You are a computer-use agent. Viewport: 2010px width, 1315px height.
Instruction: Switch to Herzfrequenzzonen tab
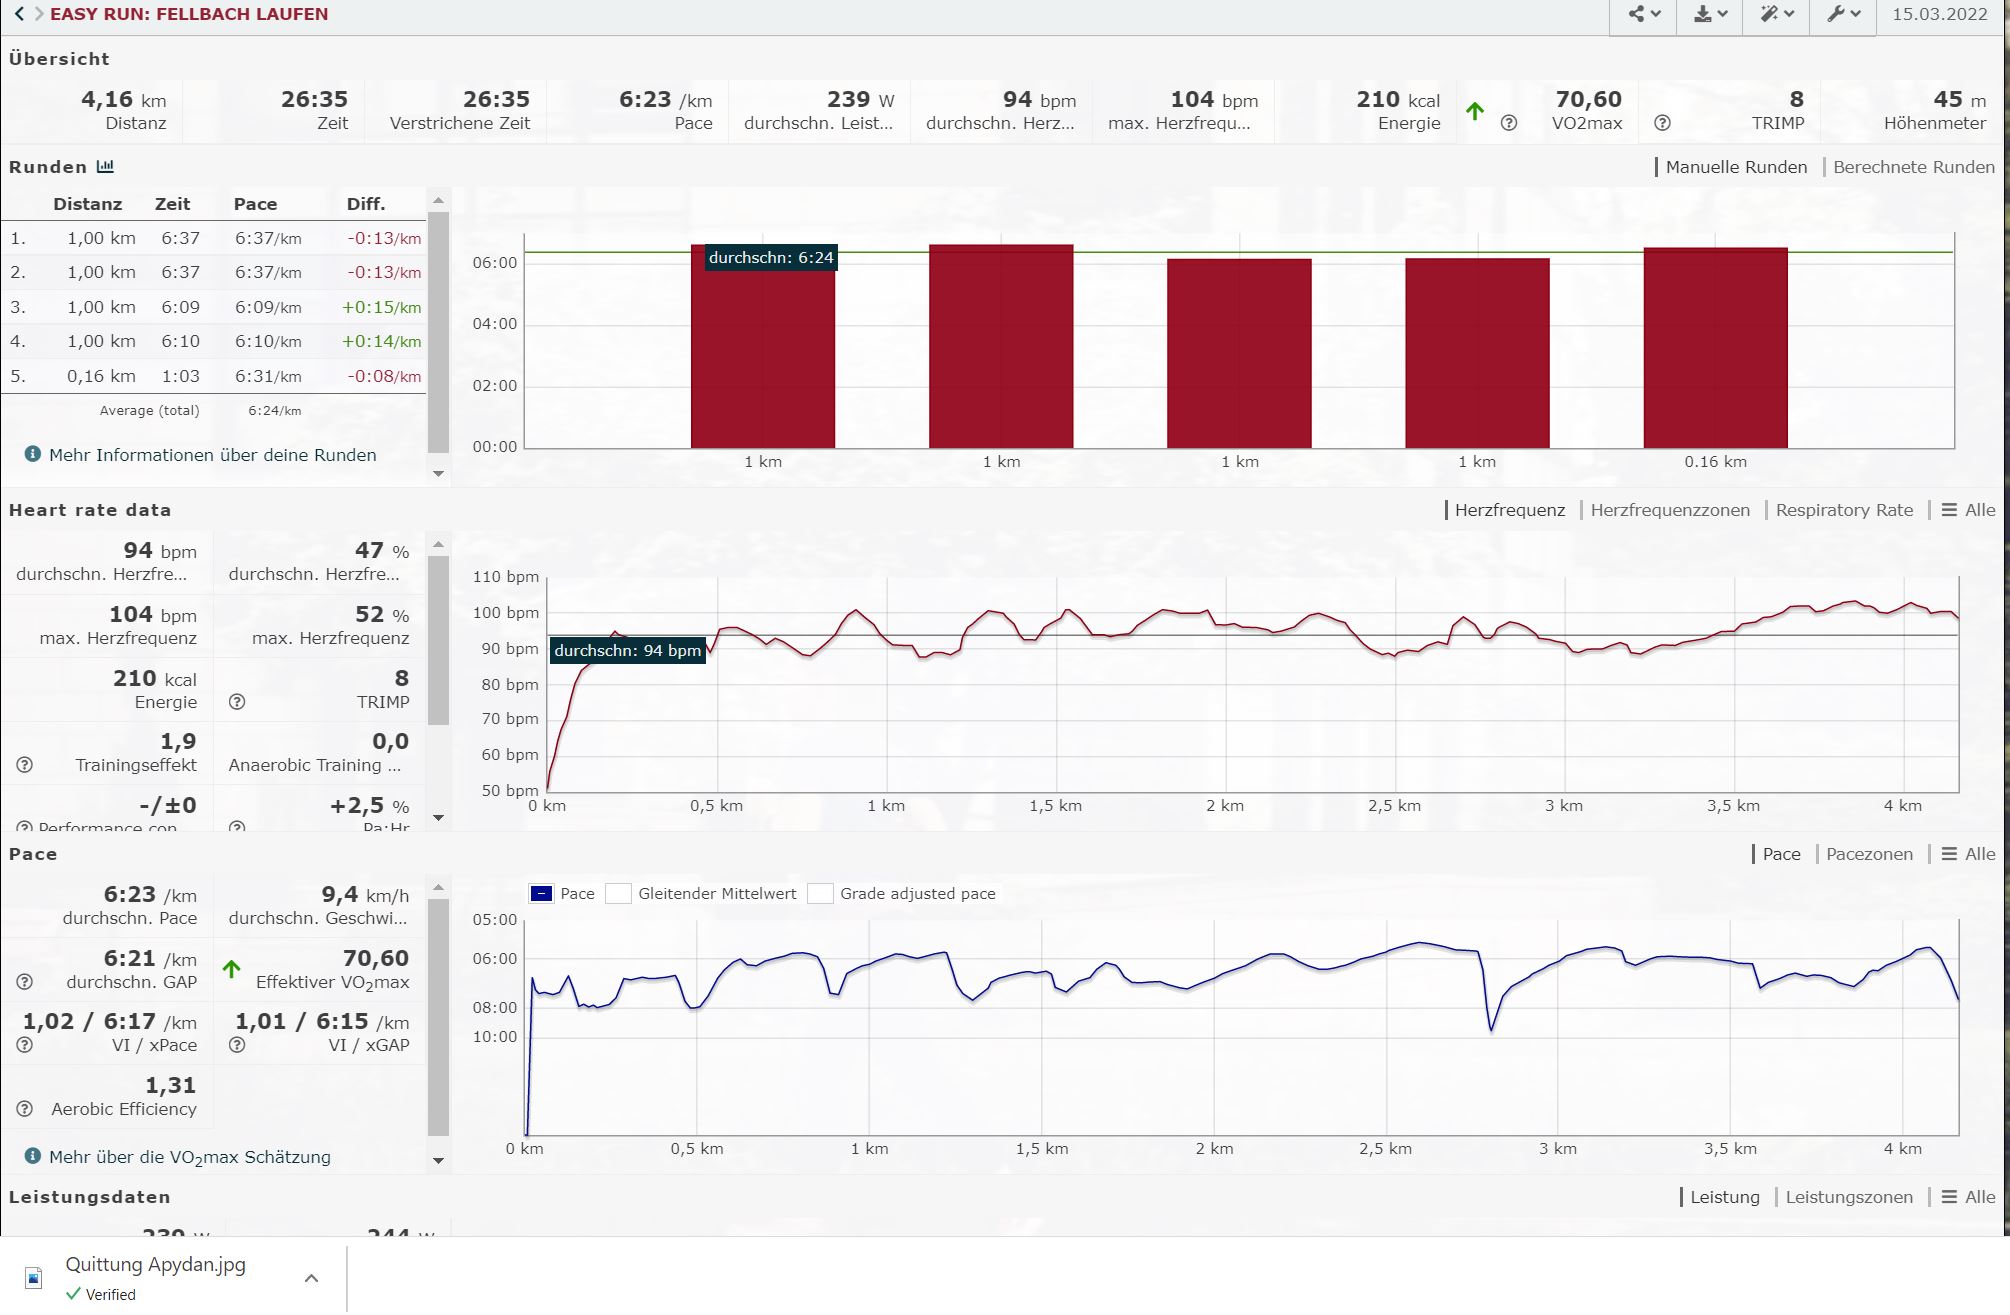point(1670,510)
